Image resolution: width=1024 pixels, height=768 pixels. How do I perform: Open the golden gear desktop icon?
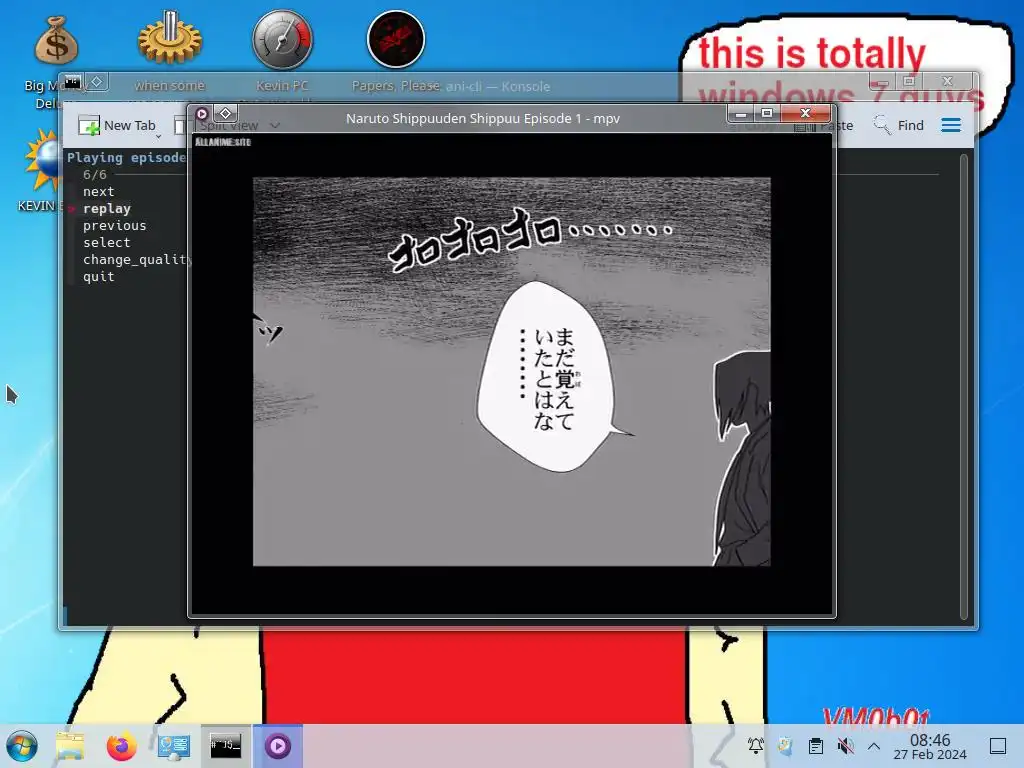click(170, 38)
